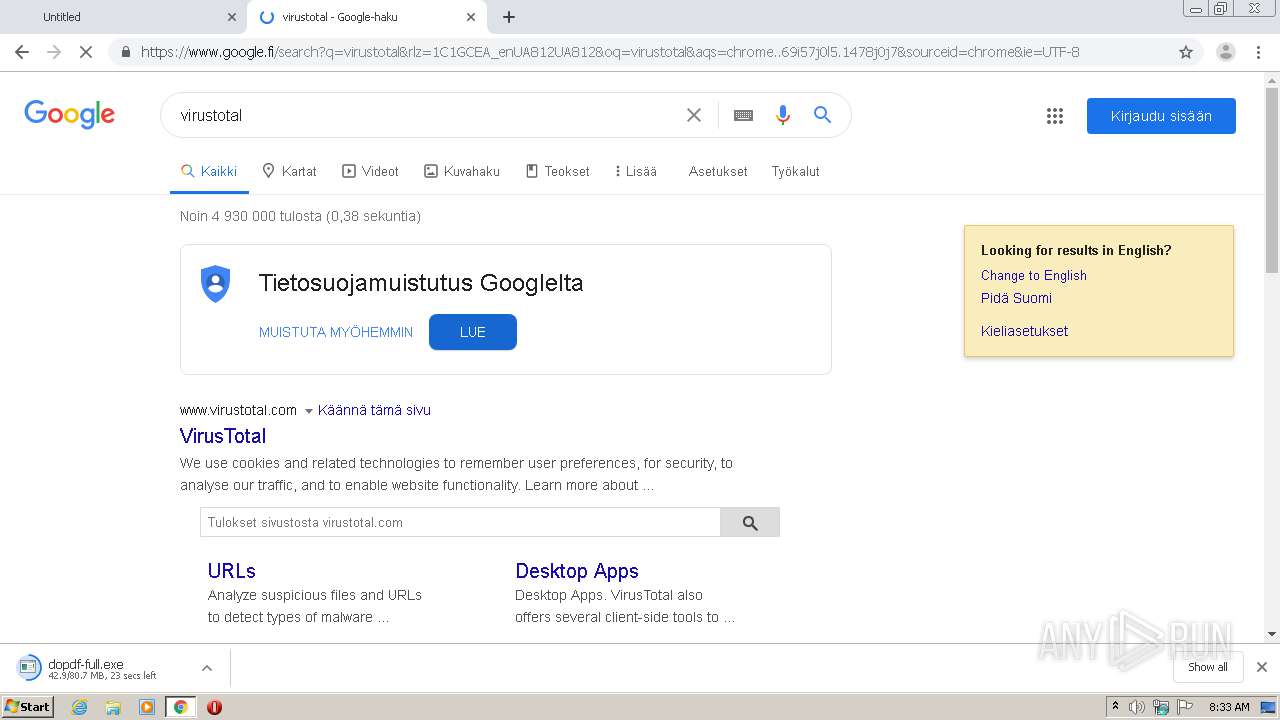This screenshot has width=1280, height=720.
Task: Open the Windows Start menu
Action: [28, 707]
